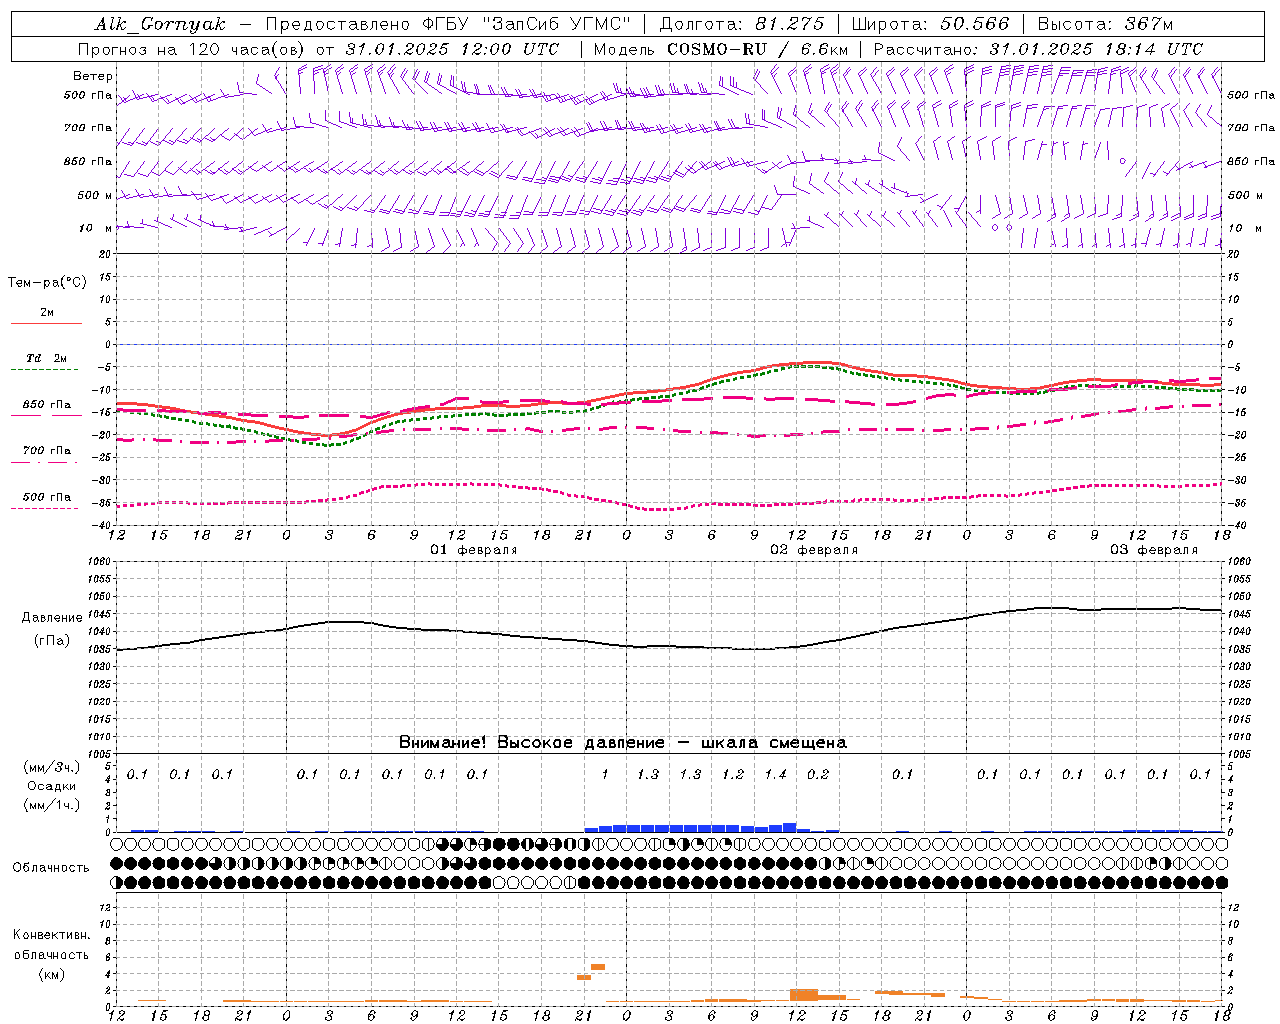Select the 'Модель COSMO-RU / 6.6км' label
This screenshot has height=1024, width=1280.
point(721,49)
